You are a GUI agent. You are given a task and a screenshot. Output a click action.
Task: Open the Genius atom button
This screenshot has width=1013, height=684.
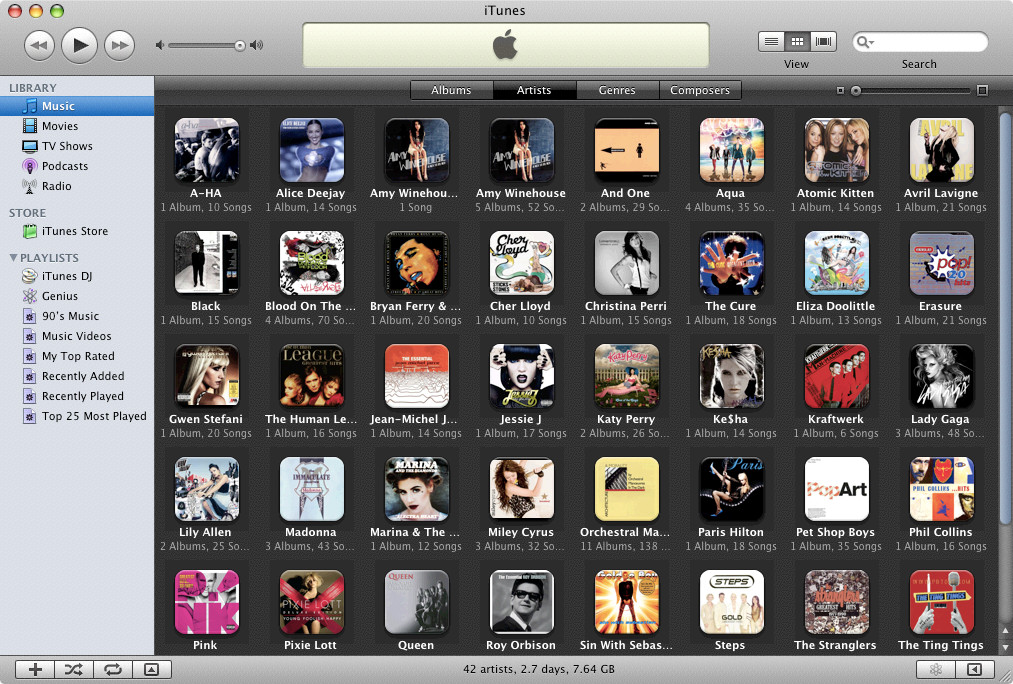(935, 670)
